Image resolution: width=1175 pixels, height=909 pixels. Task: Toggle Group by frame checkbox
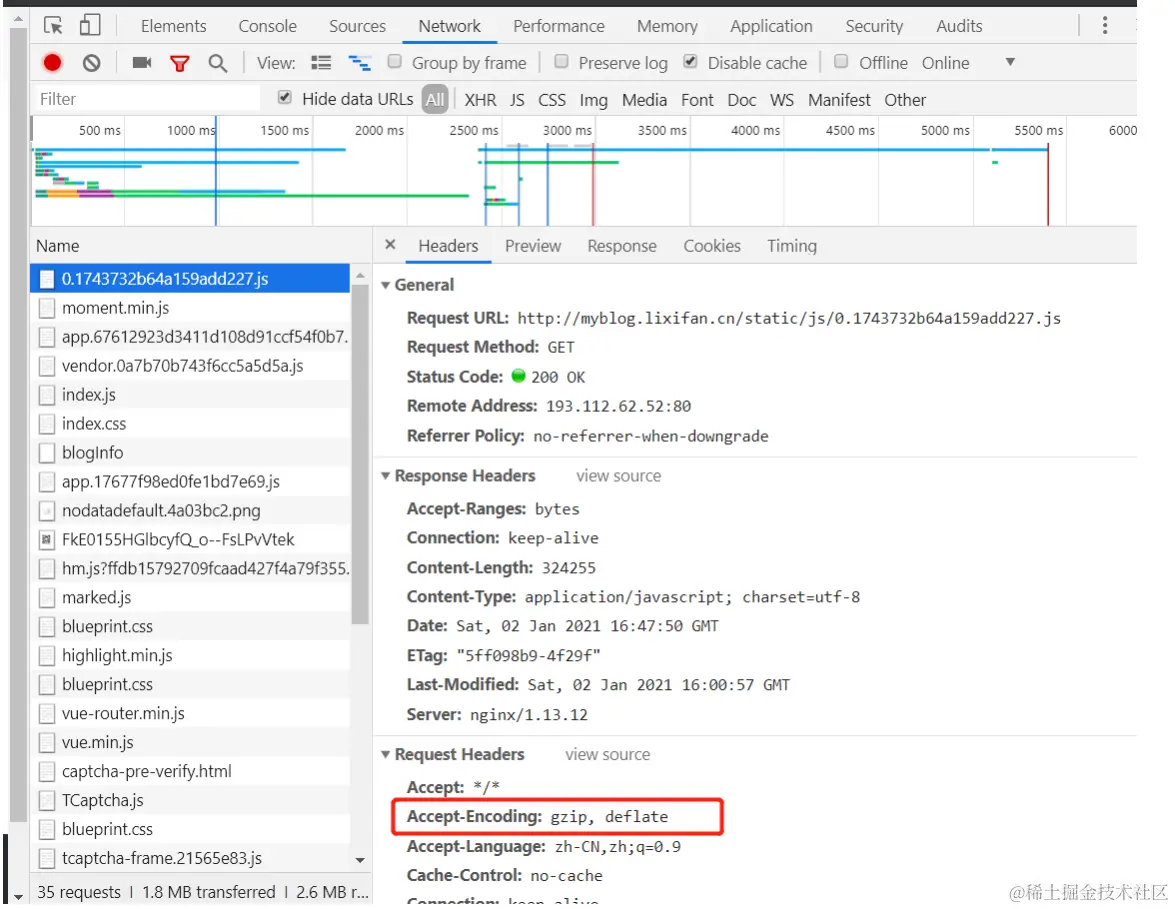click(x=394, y=61)
